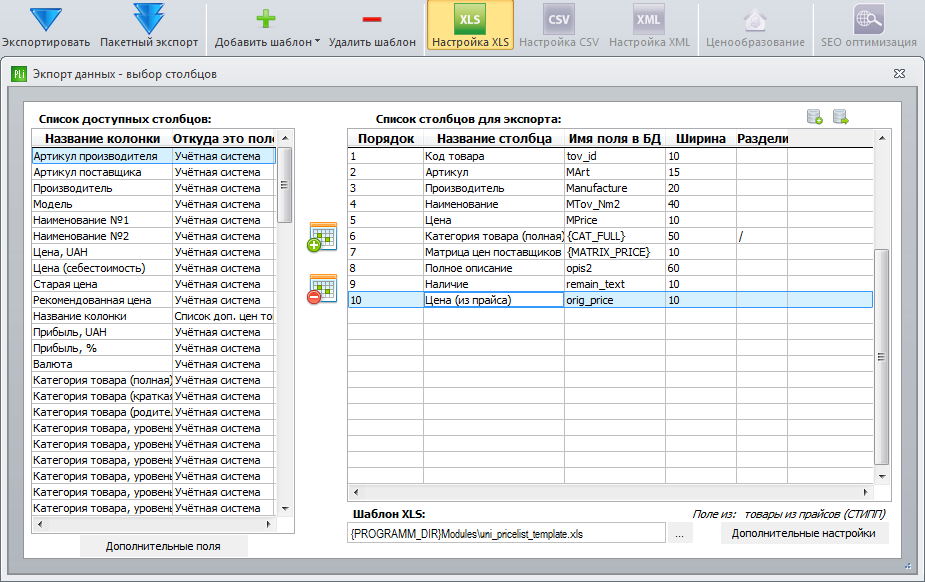Launch Пакетный экспорт from the toolbar

tap(149, 19)
